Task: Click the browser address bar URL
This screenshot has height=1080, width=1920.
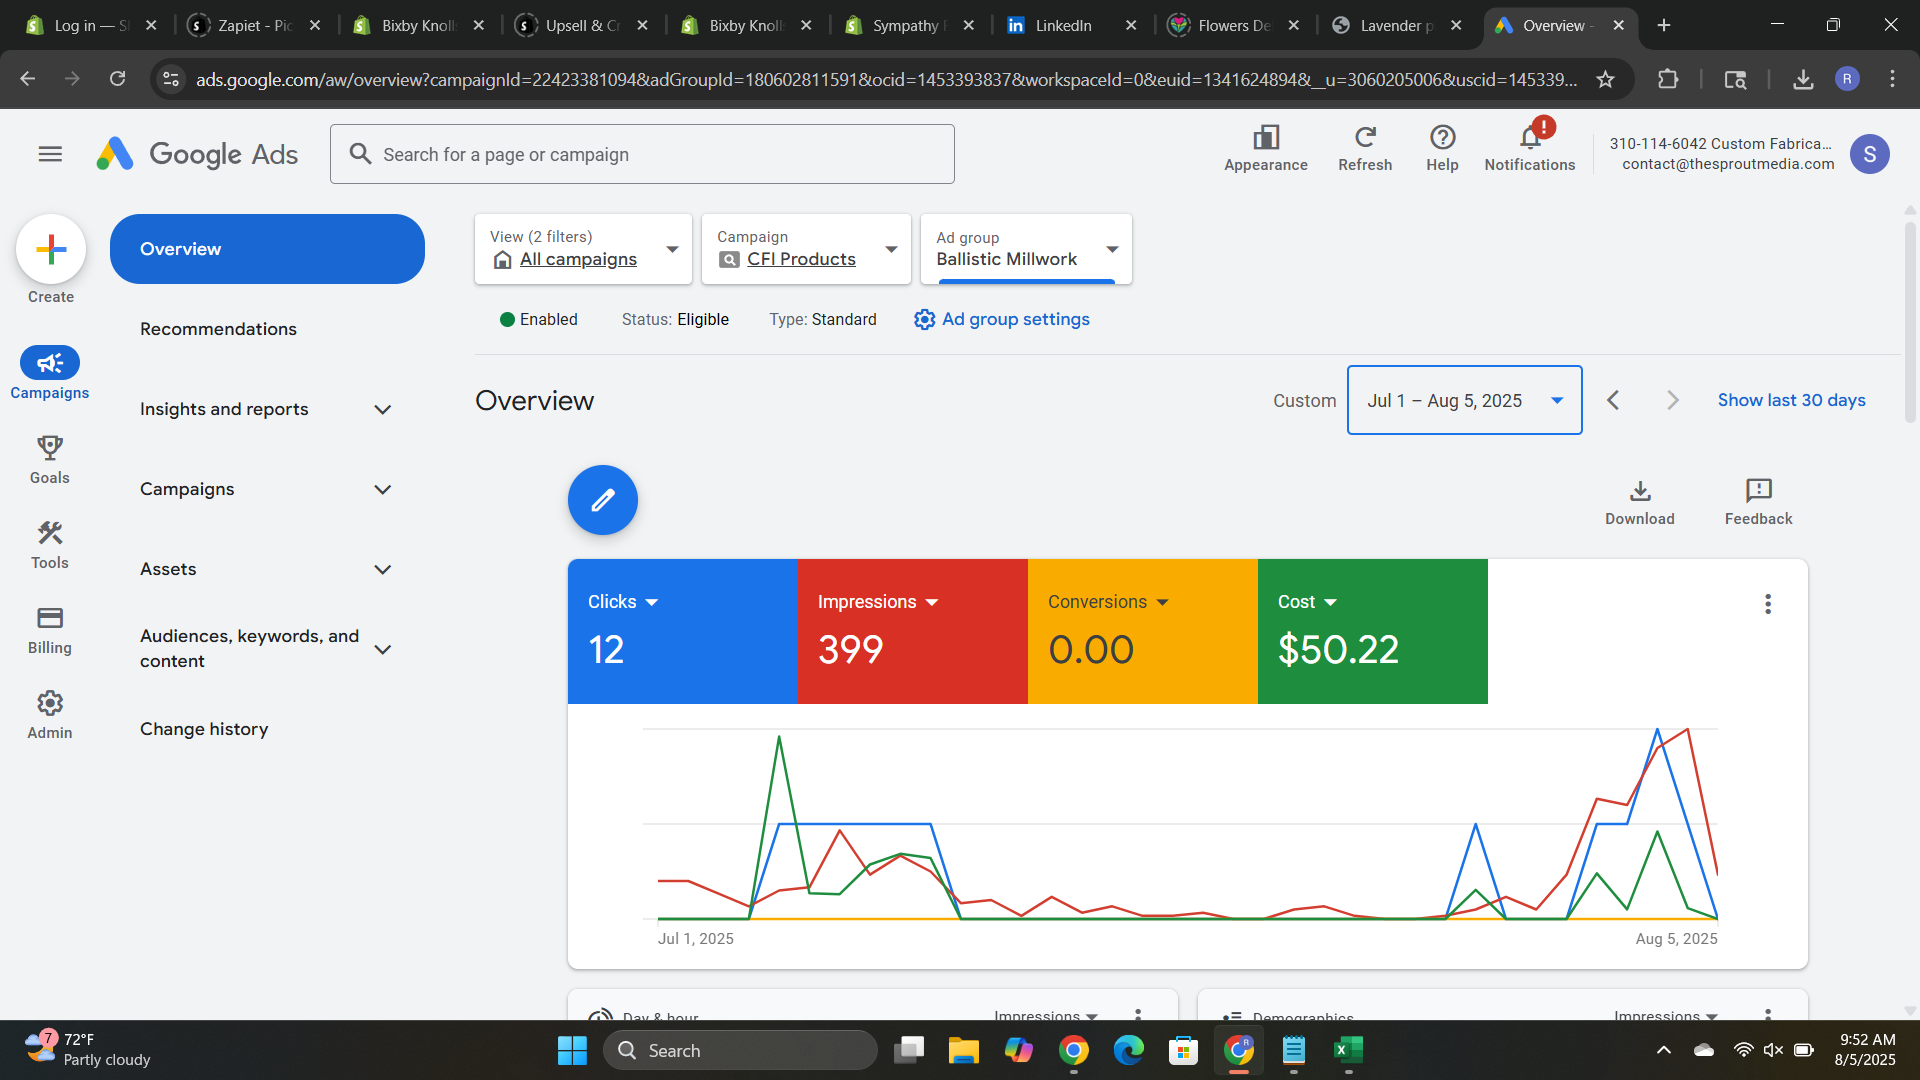Action: 886,79
